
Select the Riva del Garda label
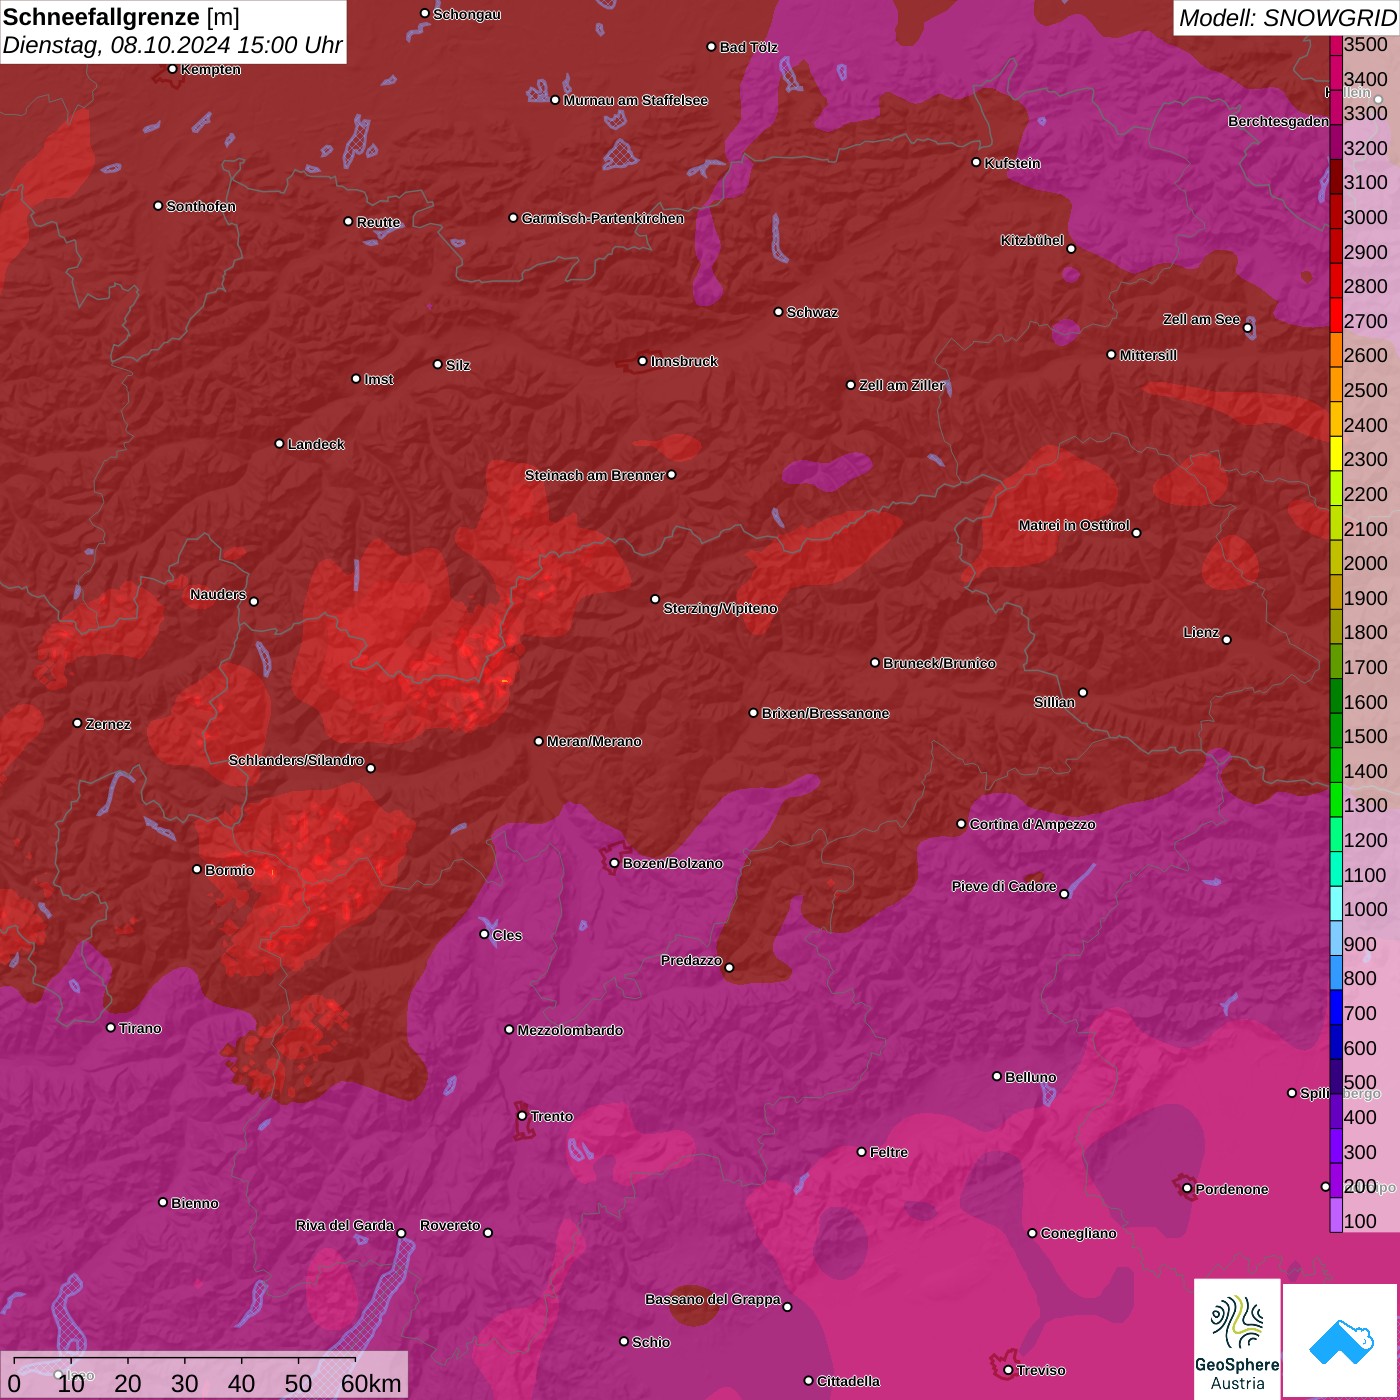(345, 1225)
